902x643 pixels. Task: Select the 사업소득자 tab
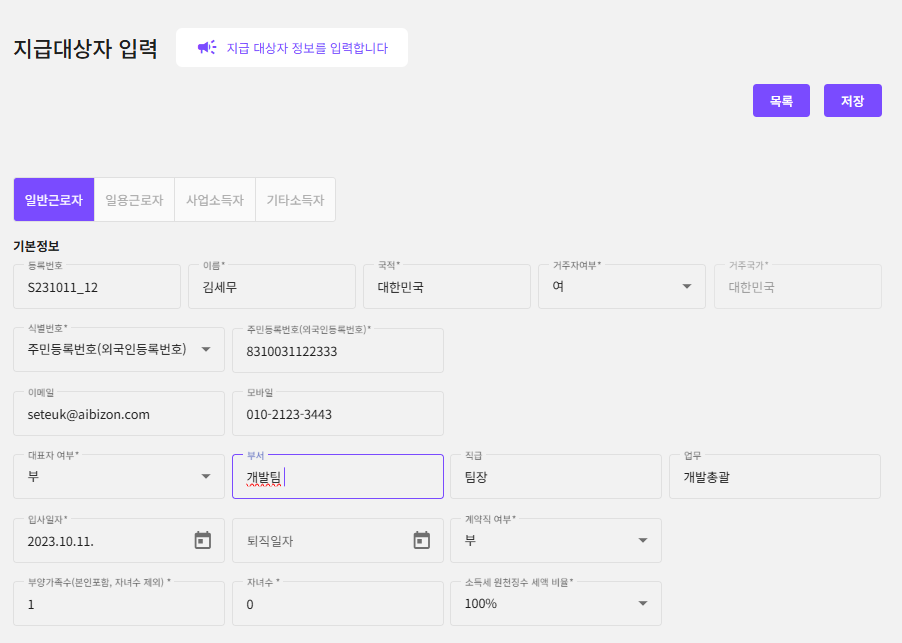(x=215, y=200)
